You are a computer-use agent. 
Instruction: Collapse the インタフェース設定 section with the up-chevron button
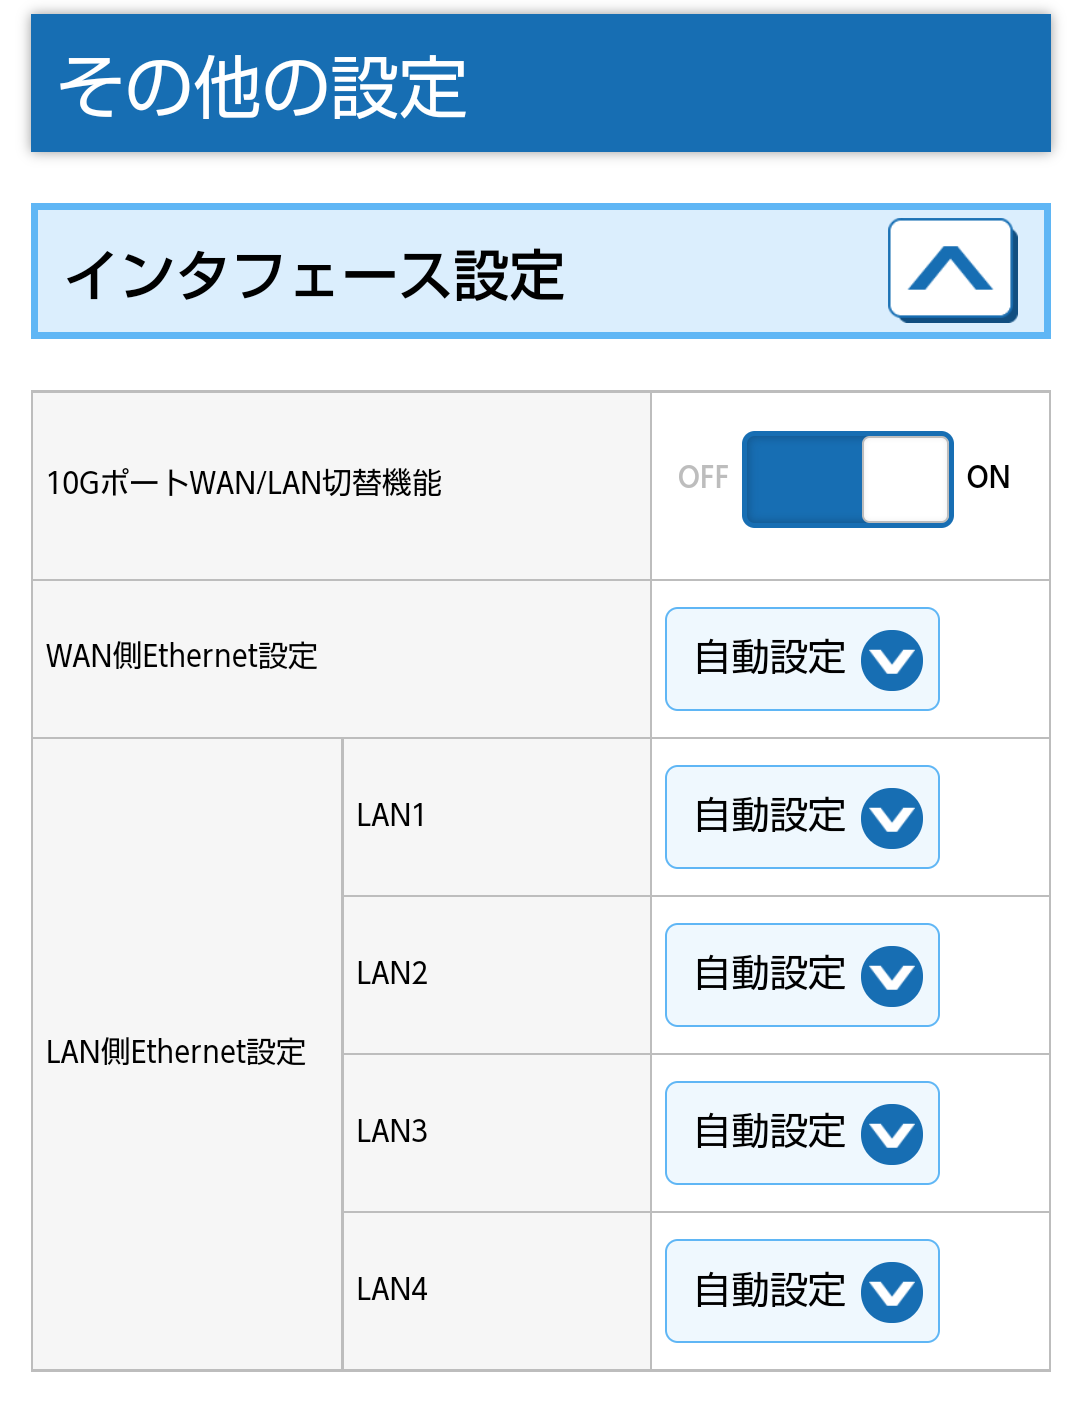coord(951,269)
